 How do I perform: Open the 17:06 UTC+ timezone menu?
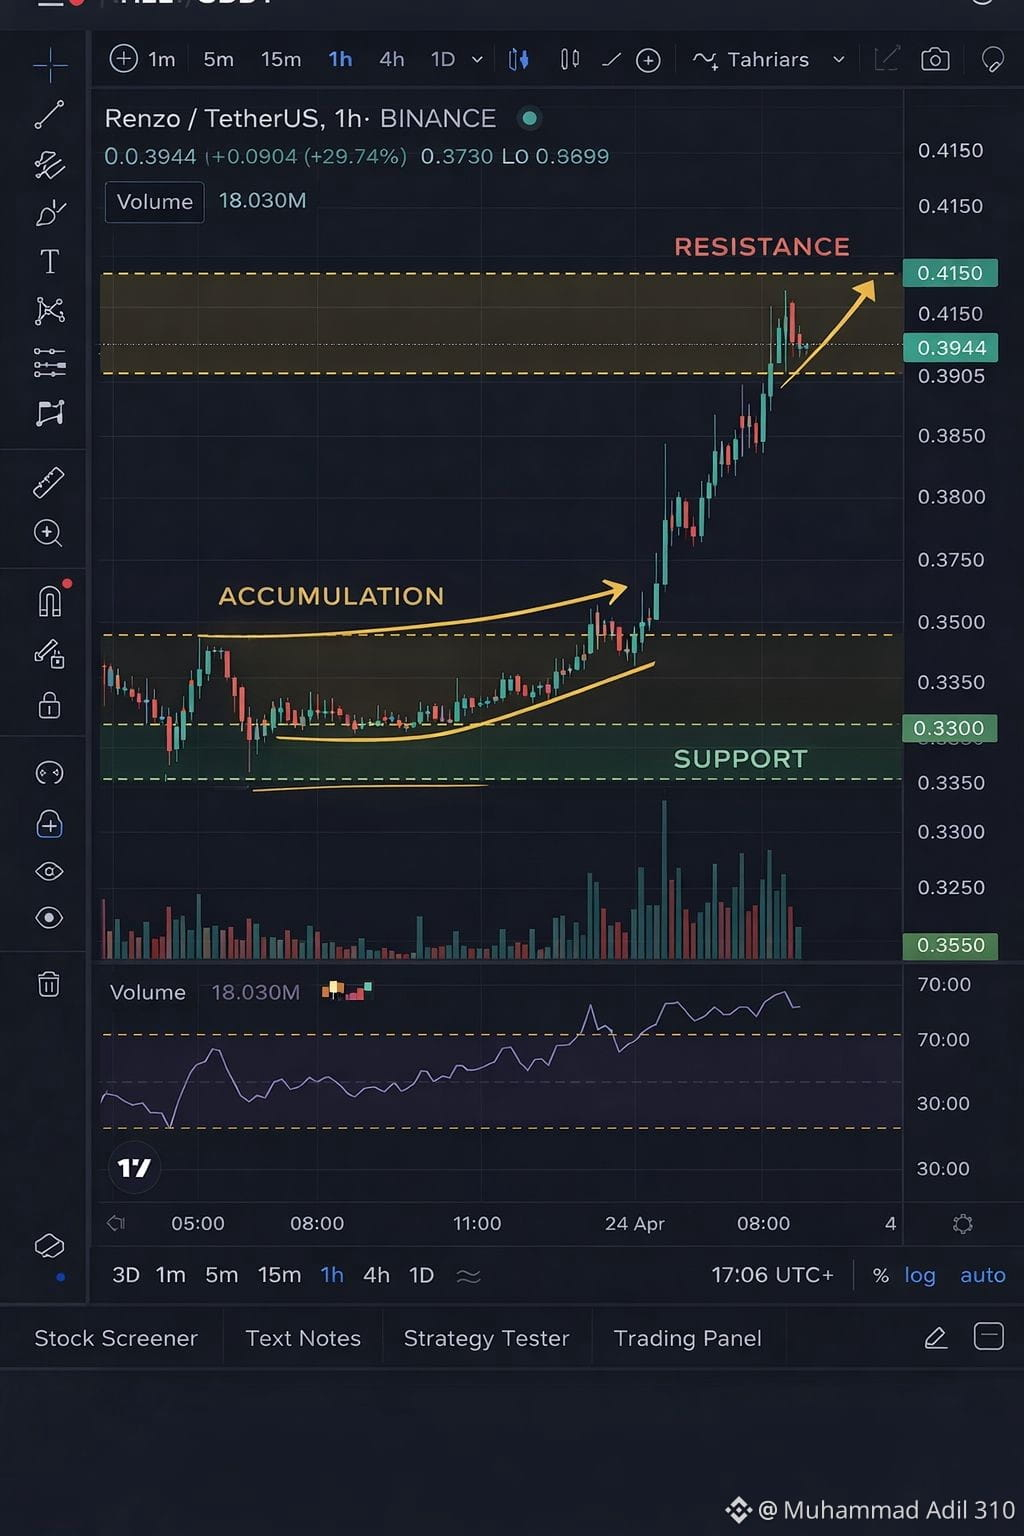tap(772, 1275)
